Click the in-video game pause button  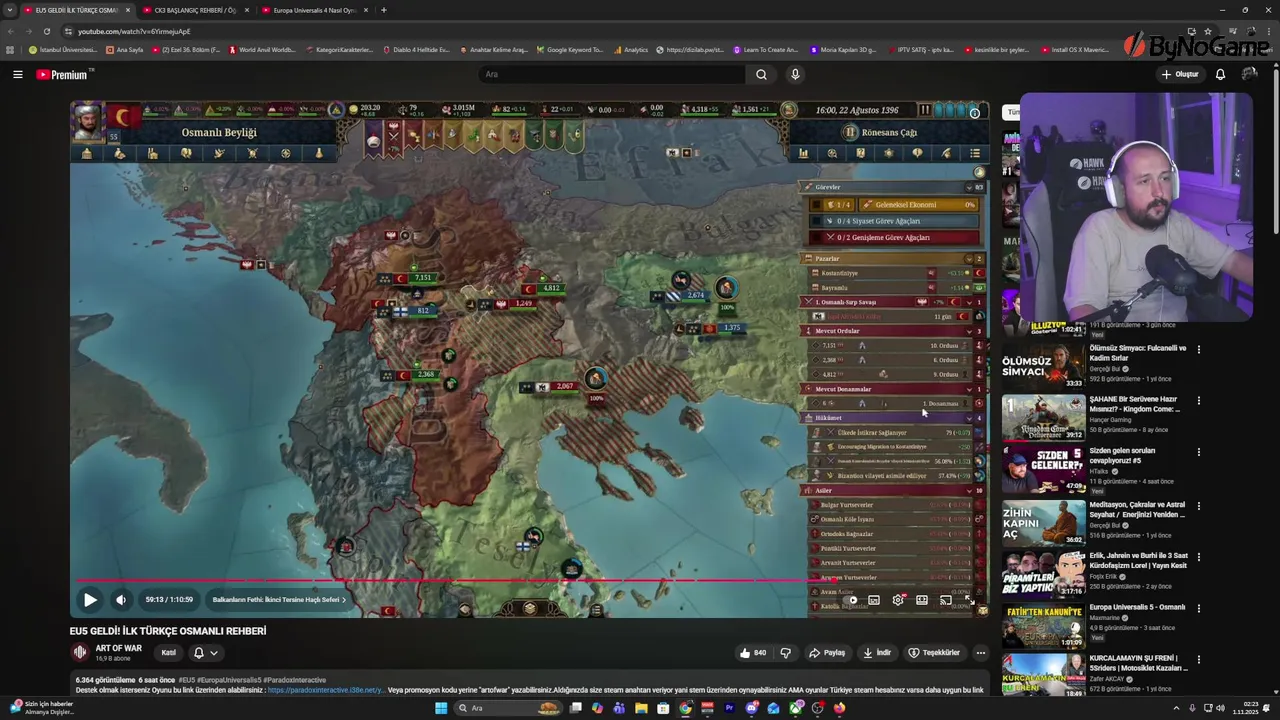pos(925,110)
